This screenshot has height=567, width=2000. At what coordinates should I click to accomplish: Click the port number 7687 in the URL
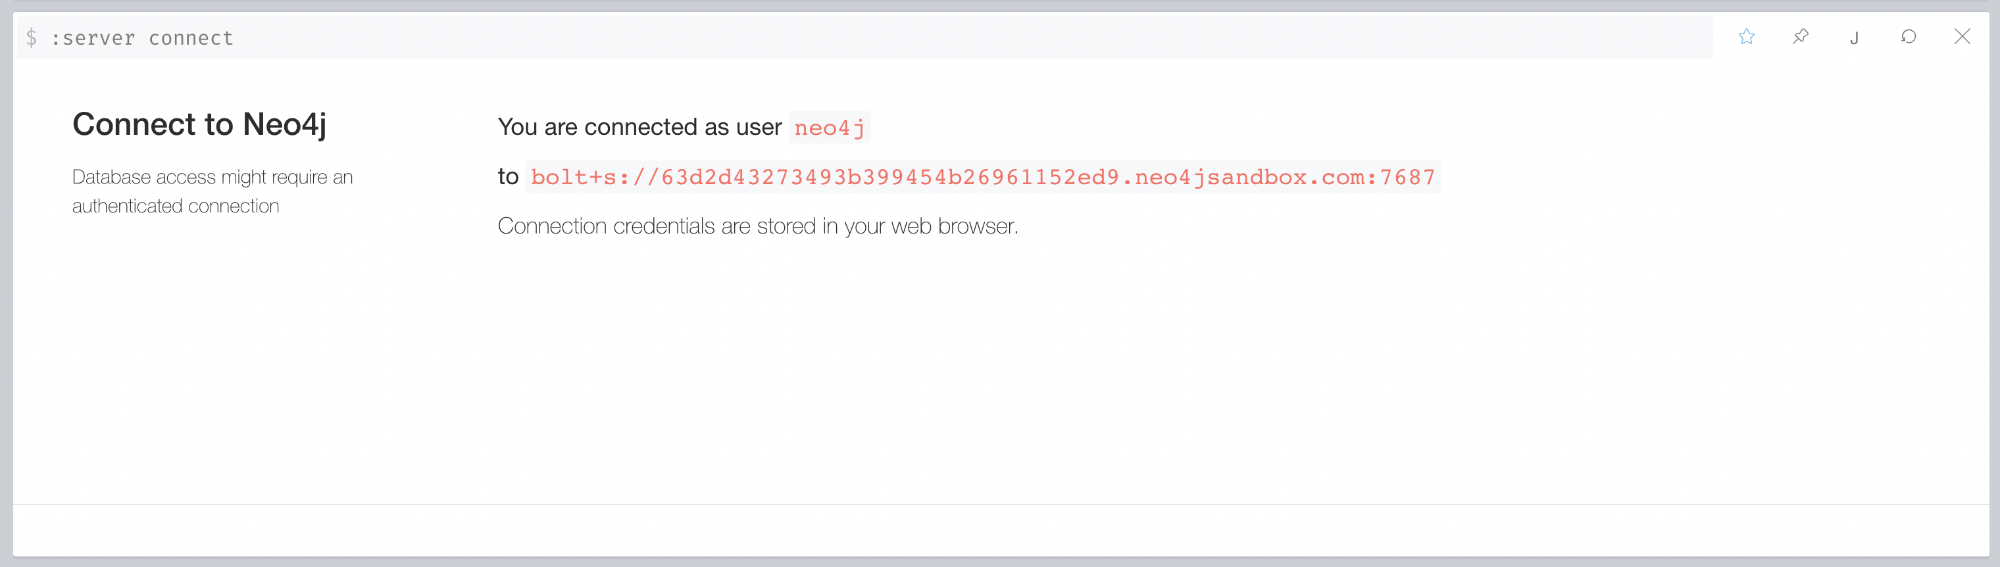point(1408,177)
